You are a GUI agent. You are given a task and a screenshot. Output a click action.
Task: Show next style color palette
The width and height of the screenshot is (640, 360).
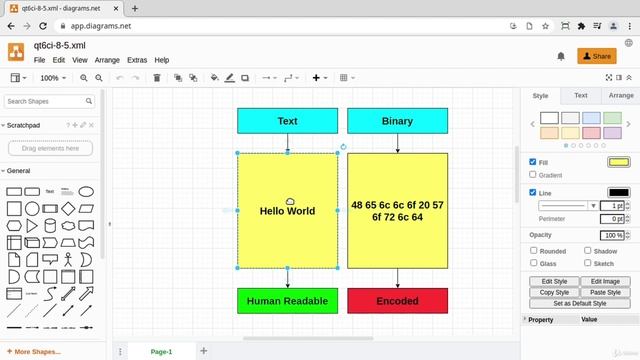click(629, 124)
